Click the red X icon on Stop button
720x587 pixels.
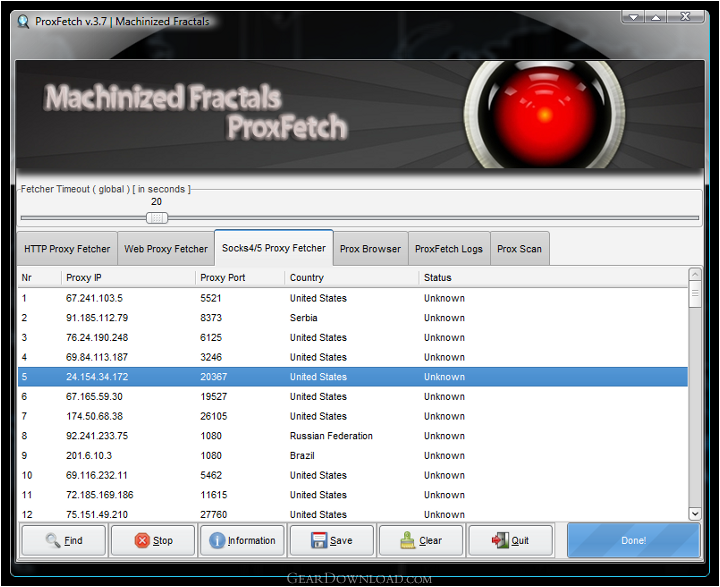coord(142,540)
